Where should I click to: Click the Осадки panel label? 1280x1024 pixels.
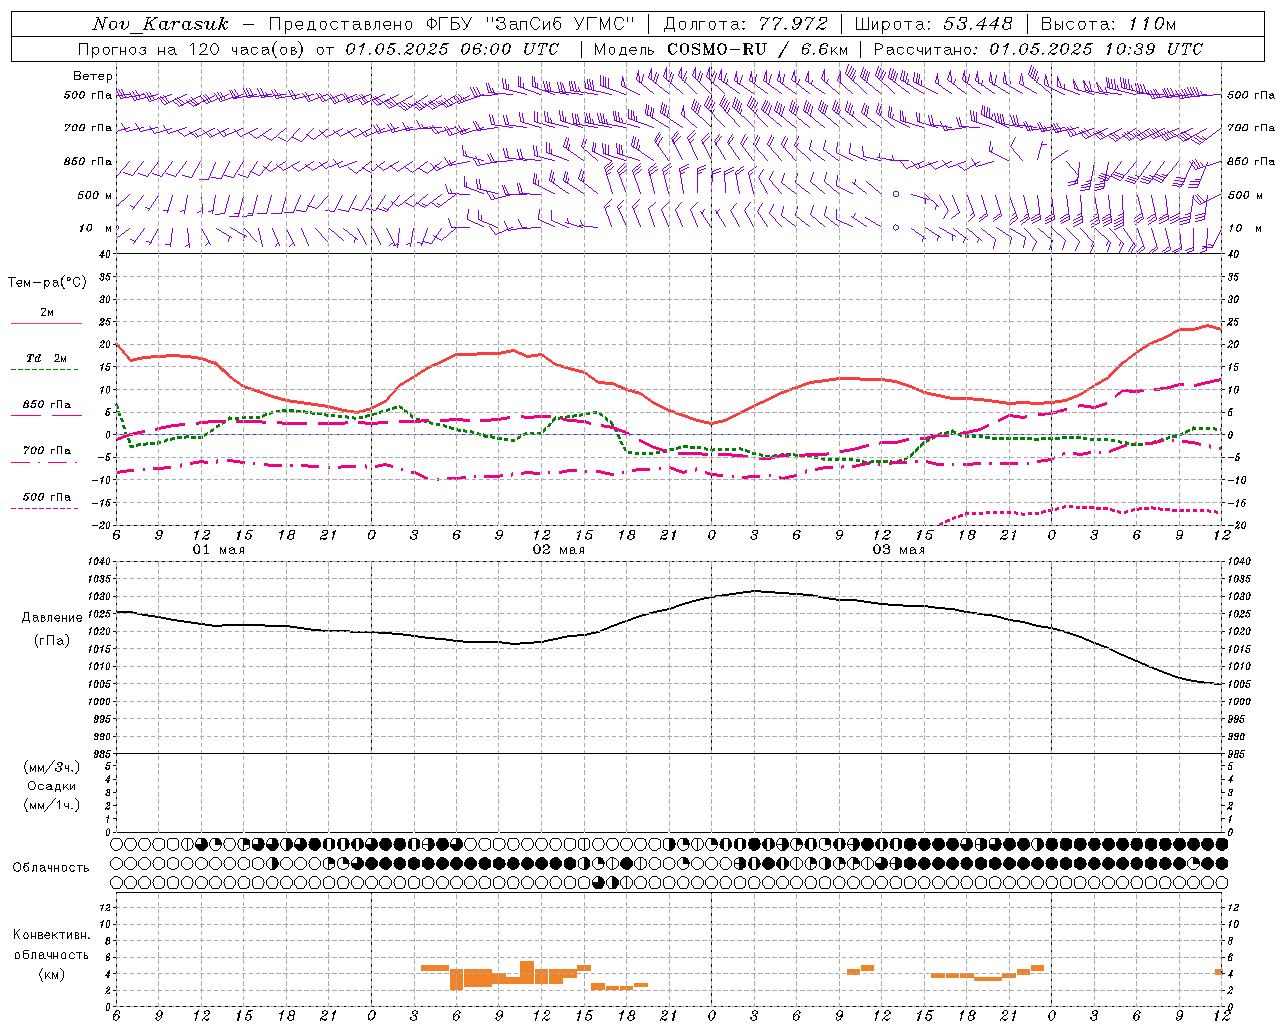tap(52, 786)
